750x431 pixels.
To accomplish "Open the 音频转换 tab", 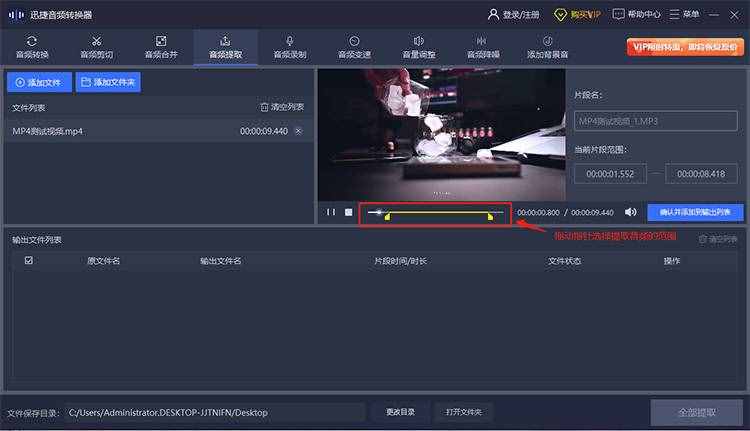I will click(32, 47).
